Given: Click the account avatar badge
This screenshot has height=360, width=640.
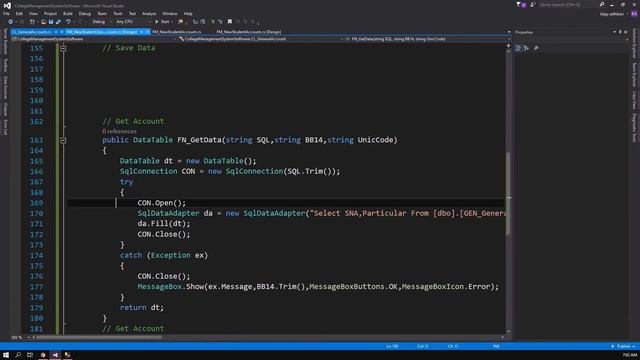Looking at the screenshot, I should 634,14.
